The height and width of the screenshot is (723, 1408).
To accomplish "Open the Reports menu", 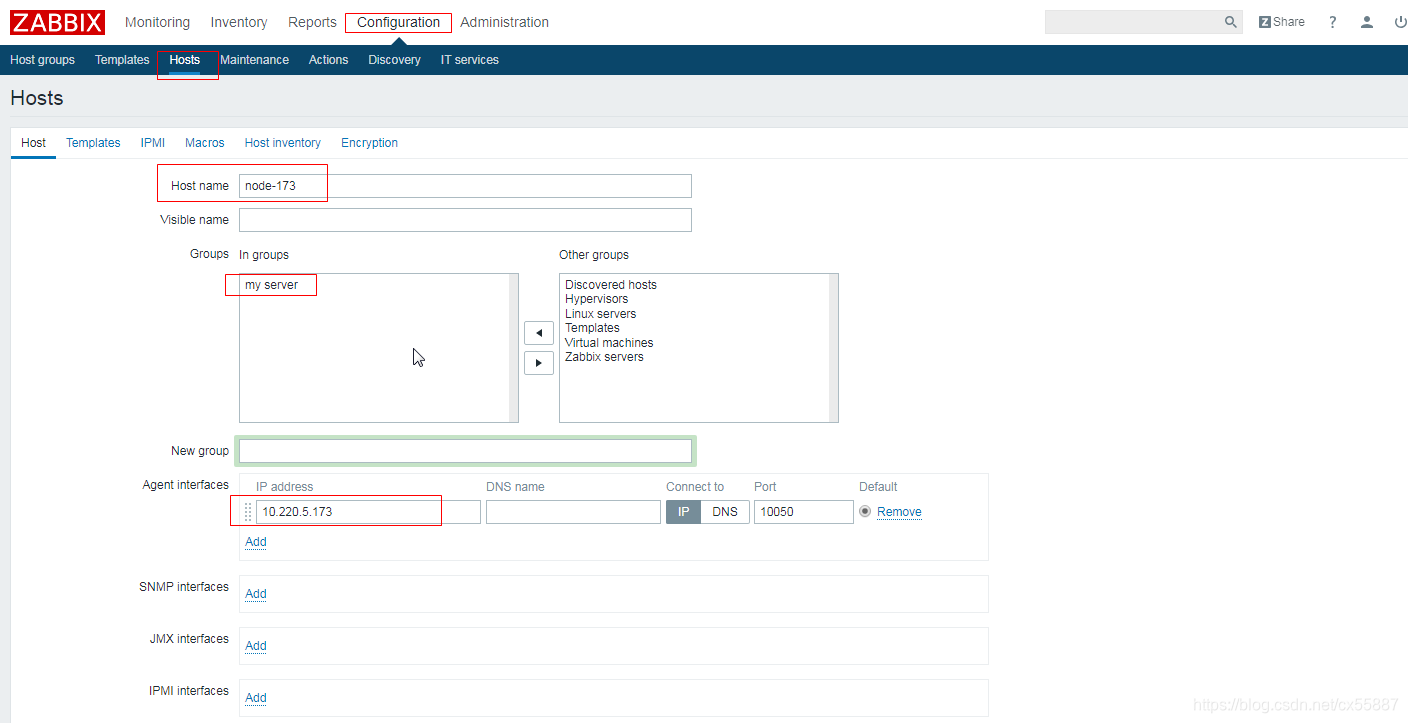I will click(x=312, y=22).
